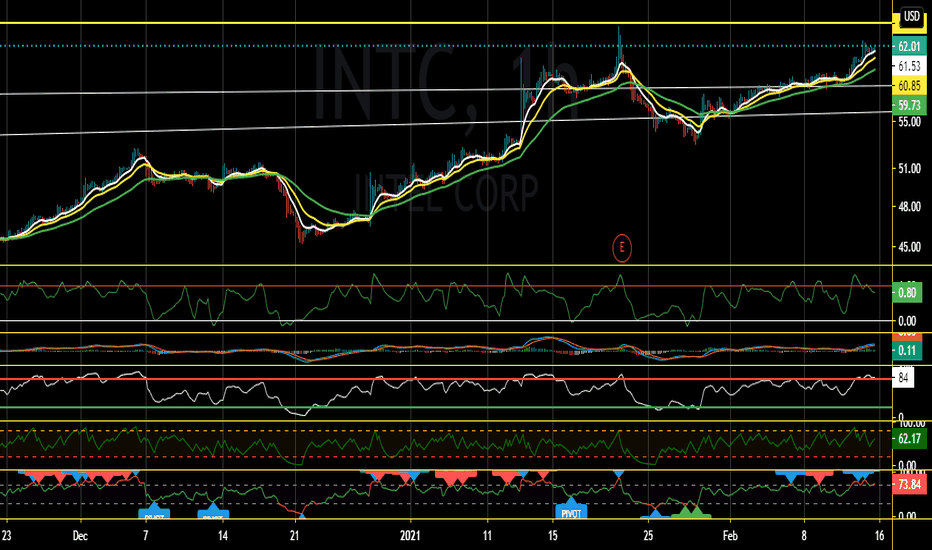Select the yellow 60.85 moving average label
This screenshot has width=932, height=550.
point(909,86)
